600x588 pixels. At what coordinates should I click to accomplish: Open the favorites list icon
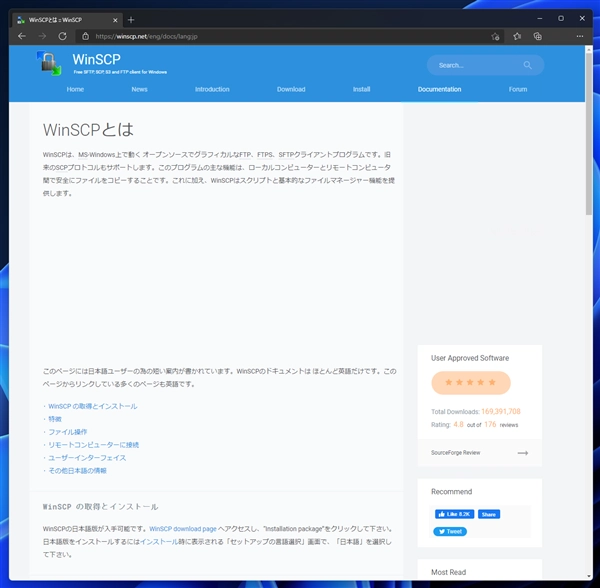click(517, 36)
